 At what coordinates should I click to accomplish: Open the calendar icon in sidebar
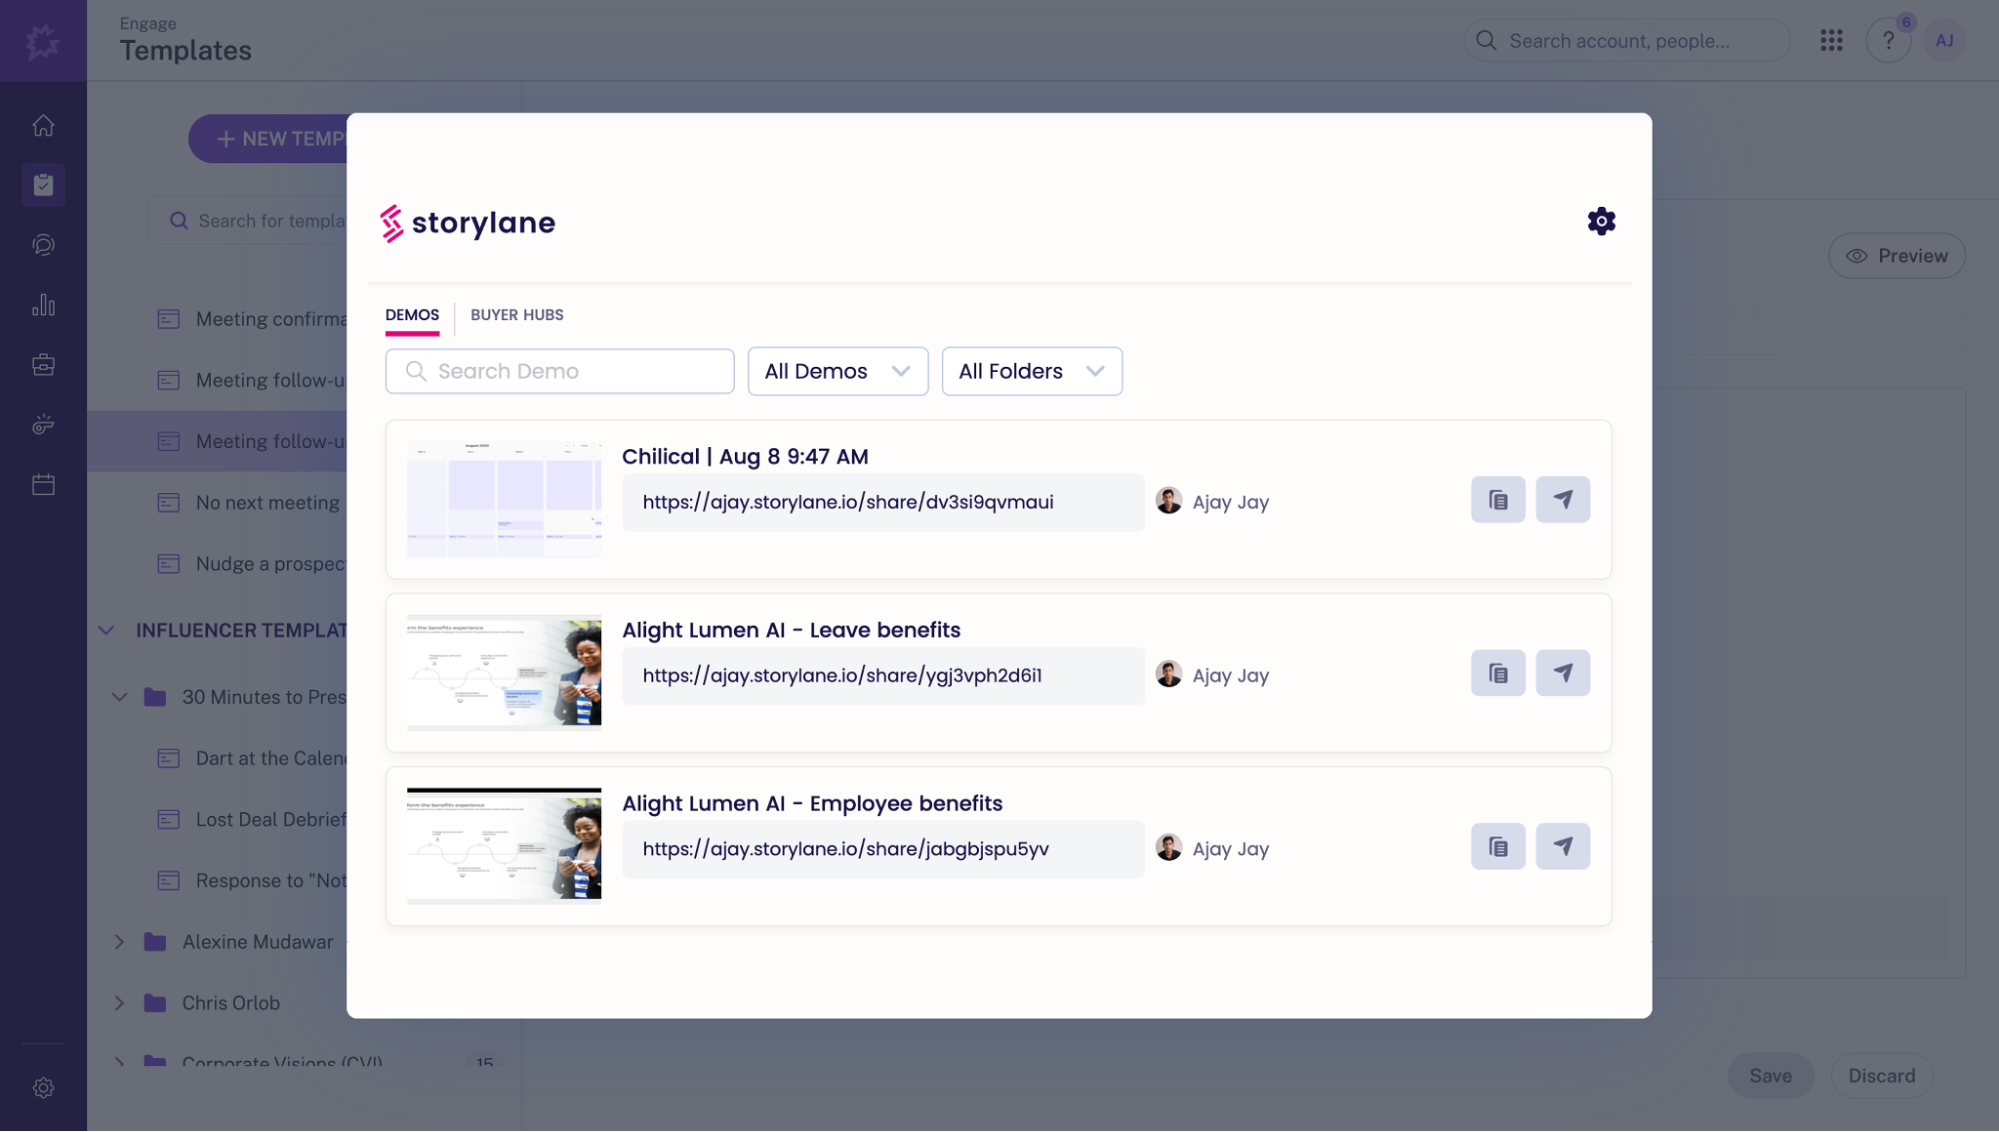coord(43,485)
